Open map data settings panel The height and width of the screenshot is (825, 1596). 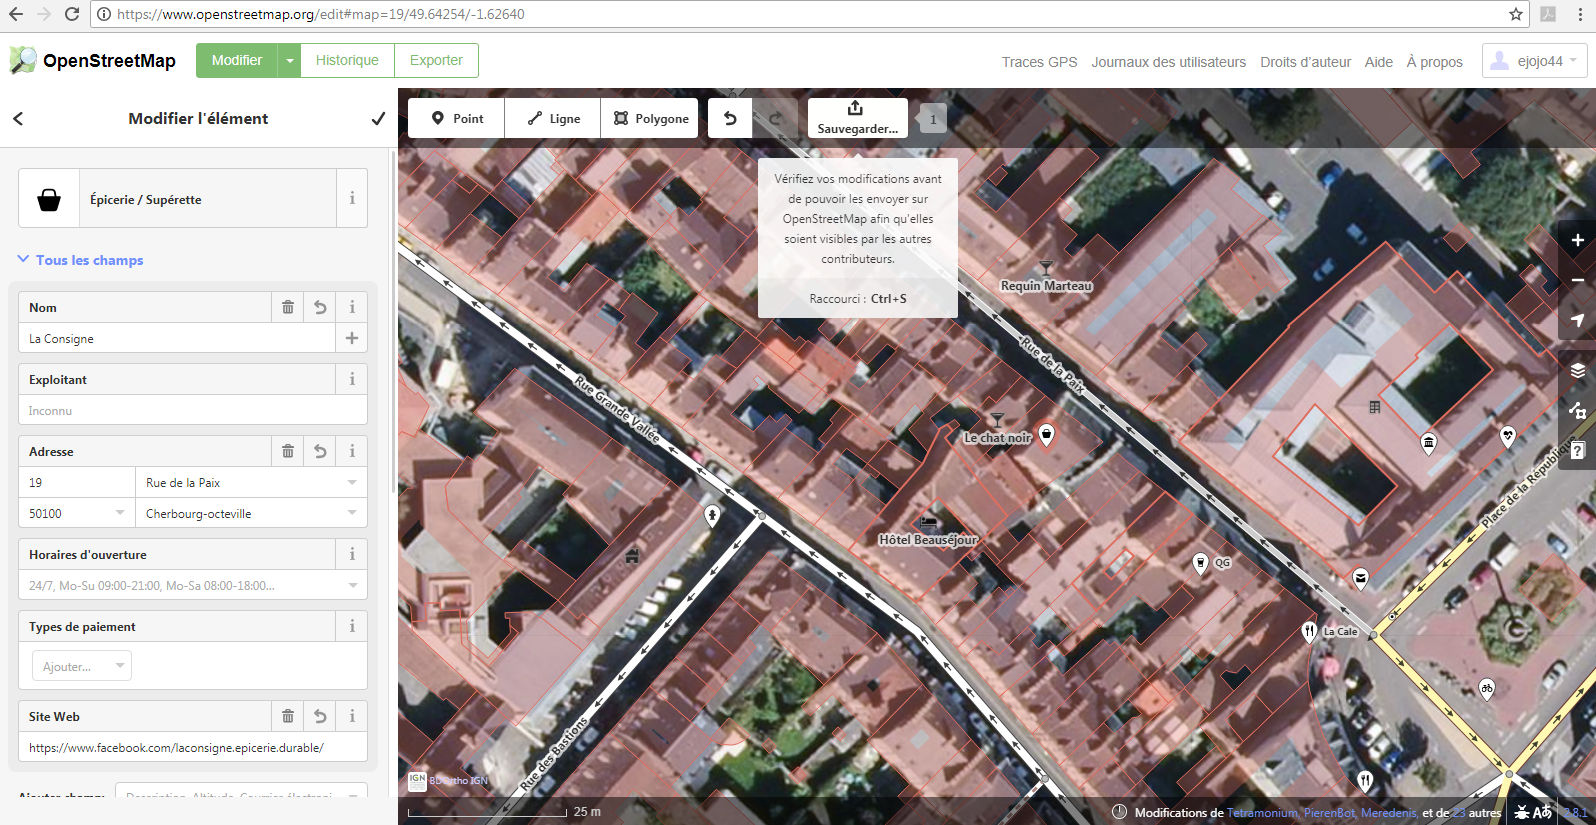click(1577, 410)
